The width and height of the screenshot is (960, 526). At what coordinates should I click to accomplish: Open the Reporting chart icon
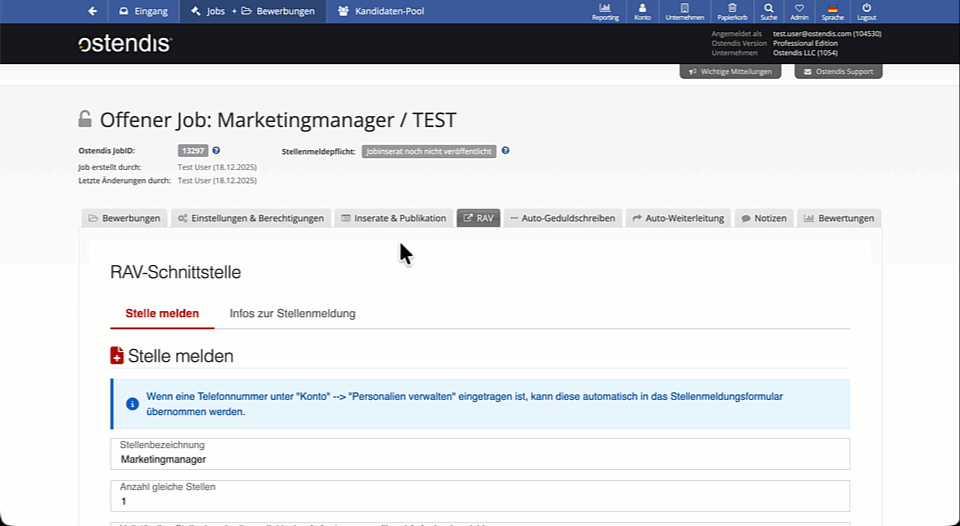coord(605,11)
